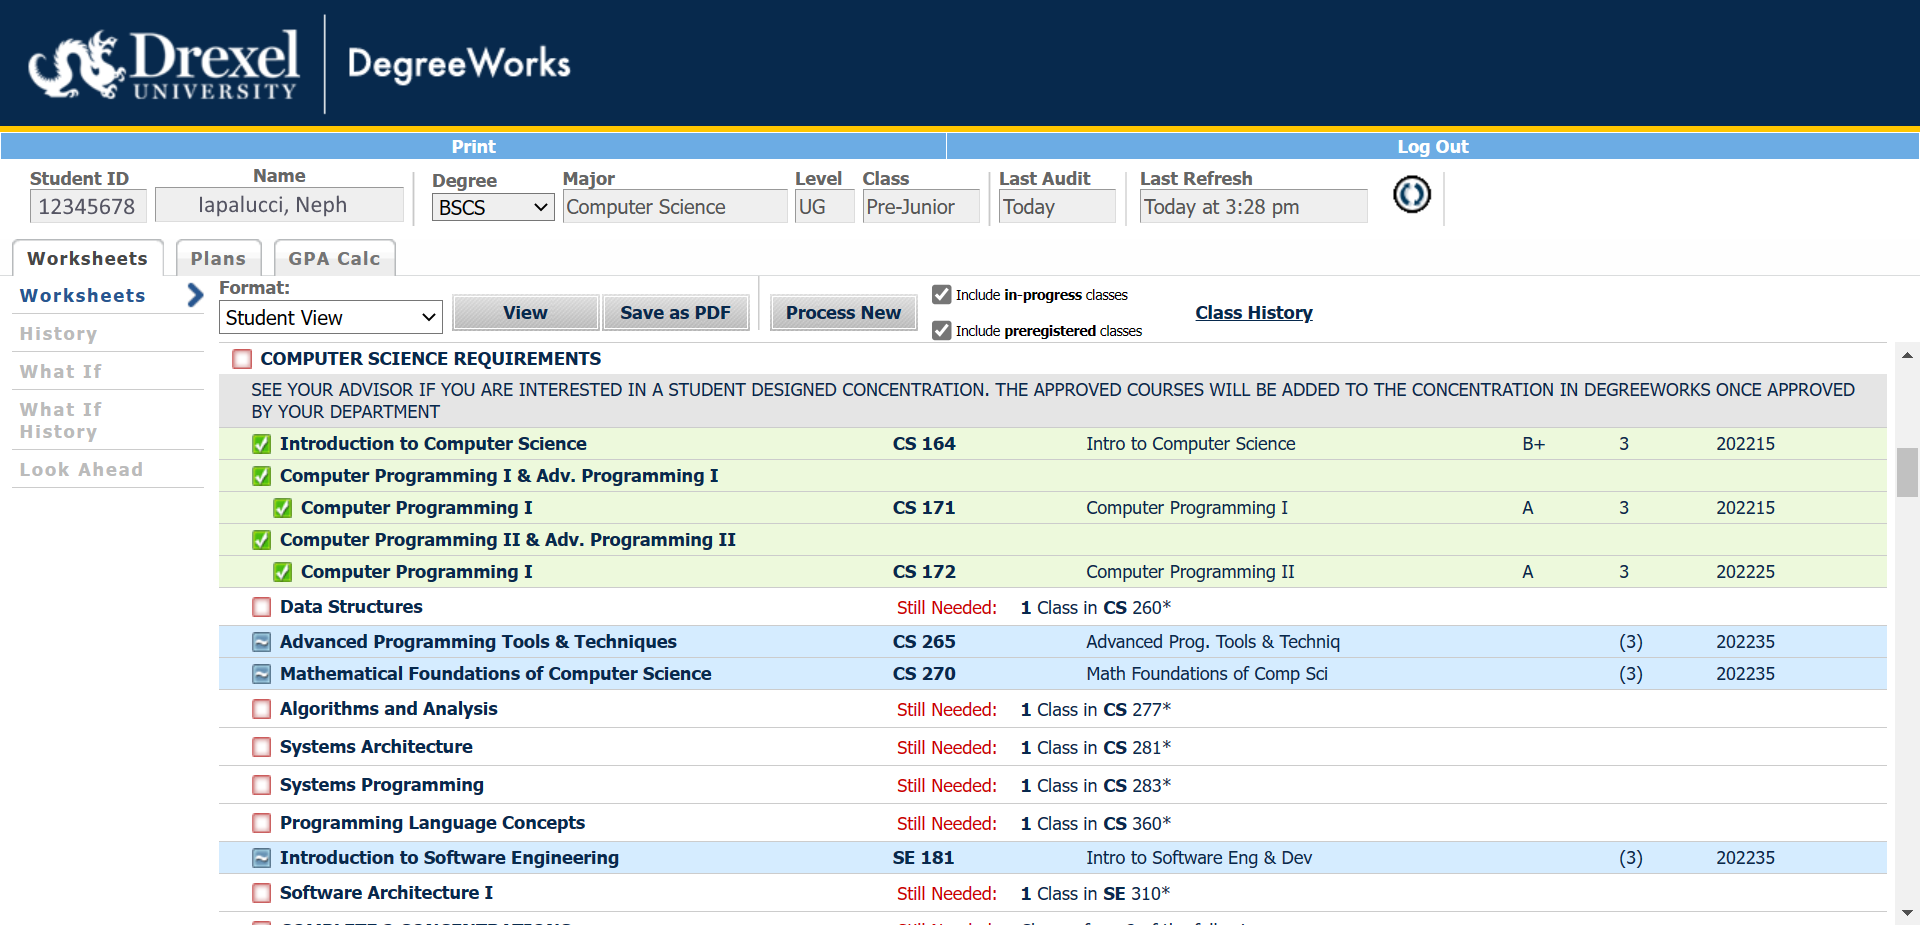Switch to the Worksheets tab
The image size is (1920, 925).
pyautogui.click(x=87, y=258)
